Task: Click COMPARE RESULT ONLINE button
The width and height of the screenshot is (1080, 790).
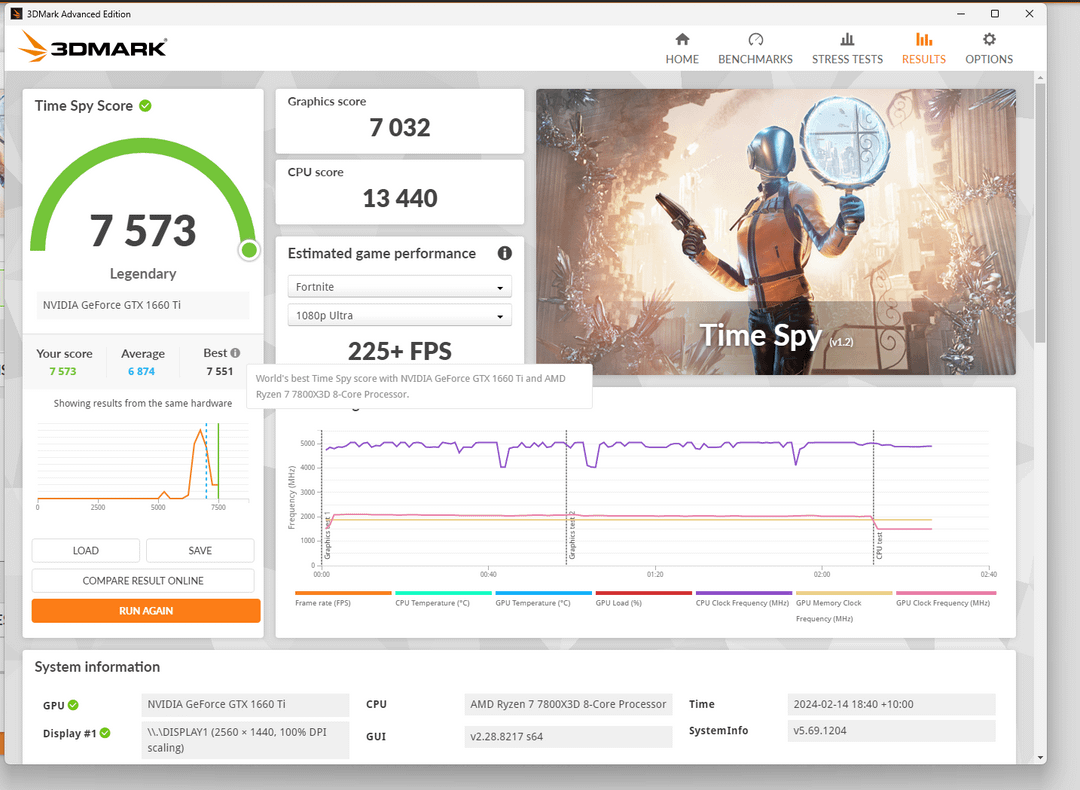Action: (x=143, y=581)
